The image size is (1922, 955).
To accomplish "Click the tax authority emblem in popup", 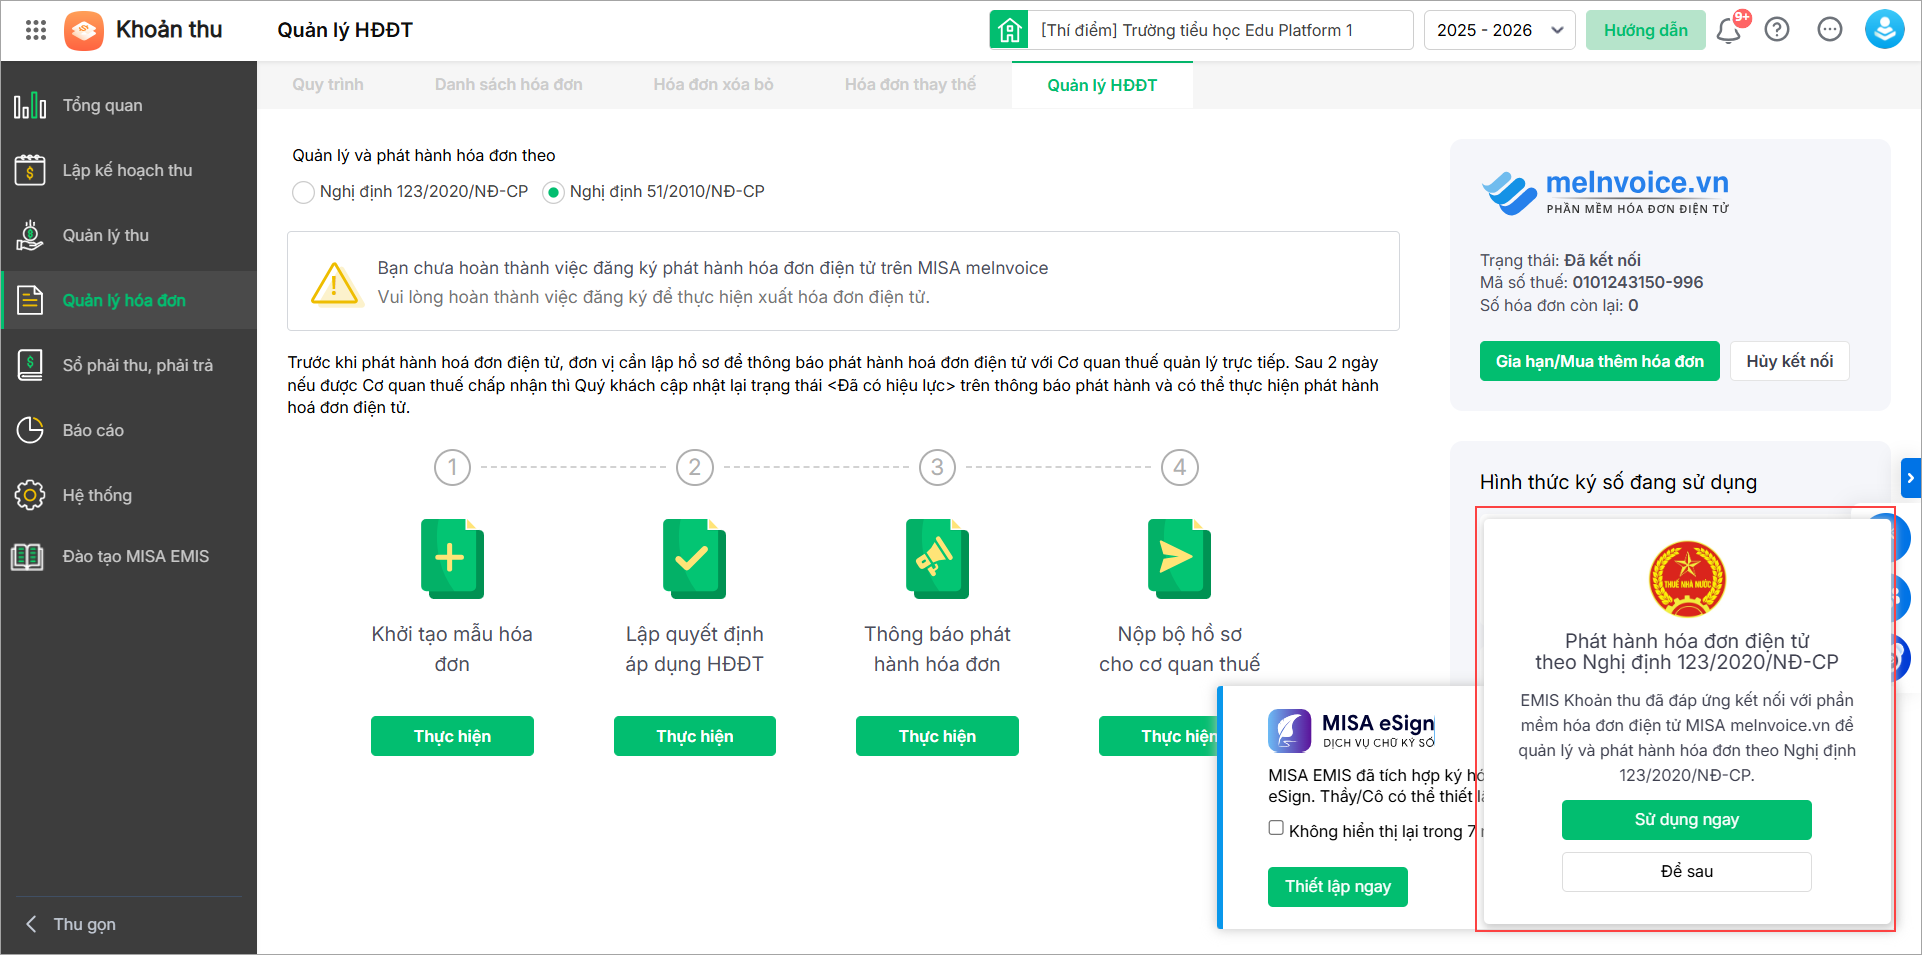I will [1687, 580].
